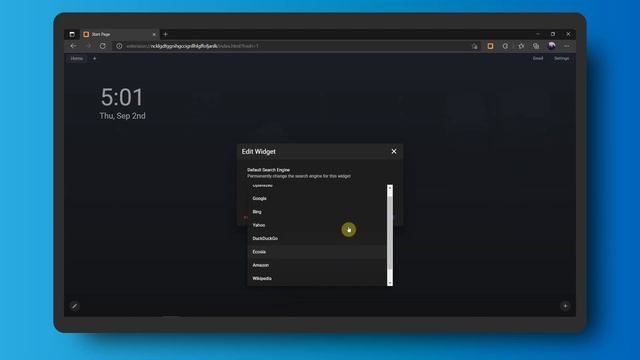Open the Home tab on the start page
This screenshot has width=640, height=360.
click(x=76, y=58)
